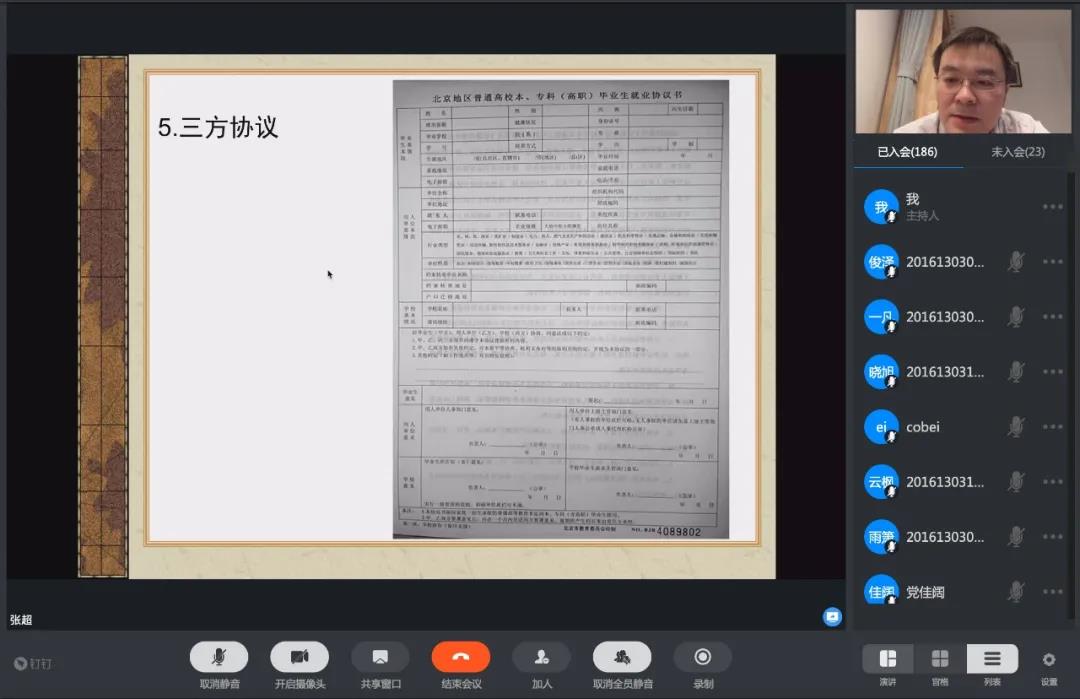
Task: Click the 一凡 participant avatar
Action: click(x=881, y=317)
